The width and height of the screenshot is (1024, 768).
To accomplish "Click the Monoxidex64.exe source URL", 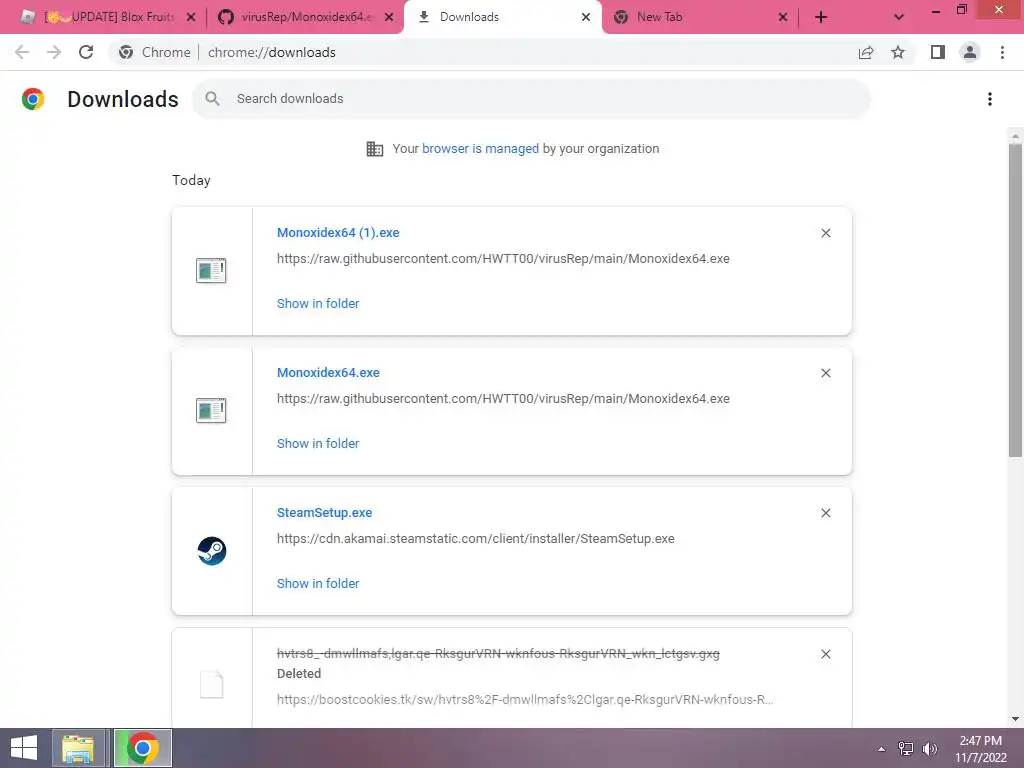I will pyautogui.click(x=503, y=398).
